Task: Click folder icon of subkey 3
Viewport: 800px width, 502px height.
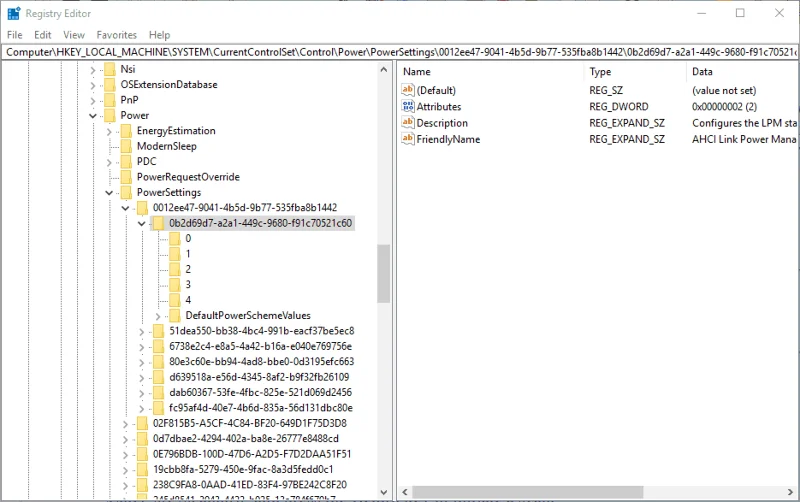Action: pos(174,285)
